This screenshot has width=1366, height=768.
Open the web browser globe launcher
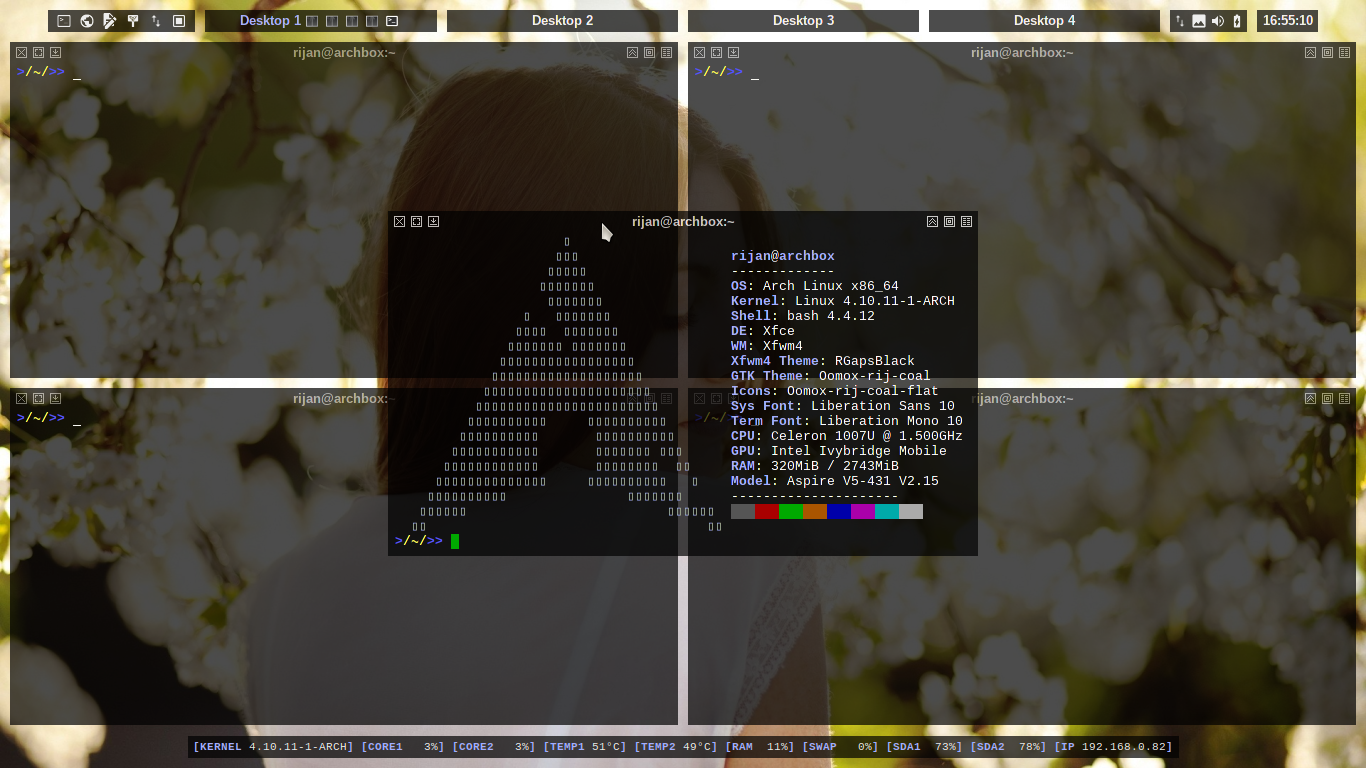point(87,21)
